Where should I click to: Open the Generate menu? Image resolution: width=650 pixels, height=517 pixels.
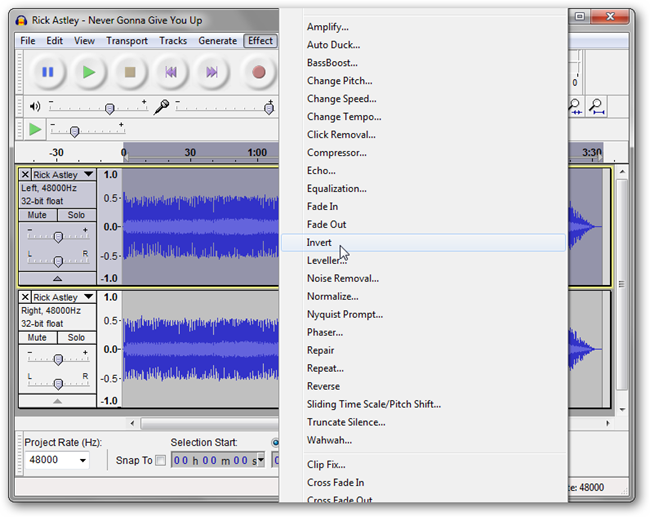tap(217, 41)
